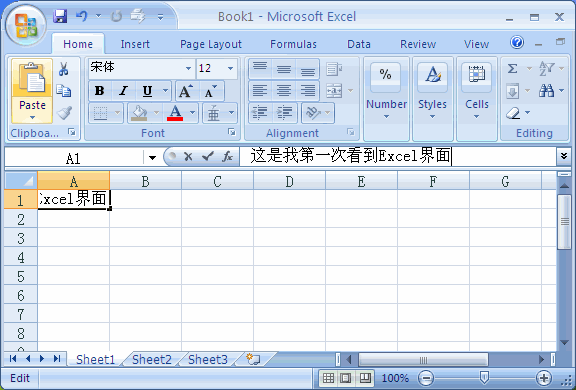Expand underline style options arrow
The height and width of the screenshot is (390, 576).
point(166,91)
